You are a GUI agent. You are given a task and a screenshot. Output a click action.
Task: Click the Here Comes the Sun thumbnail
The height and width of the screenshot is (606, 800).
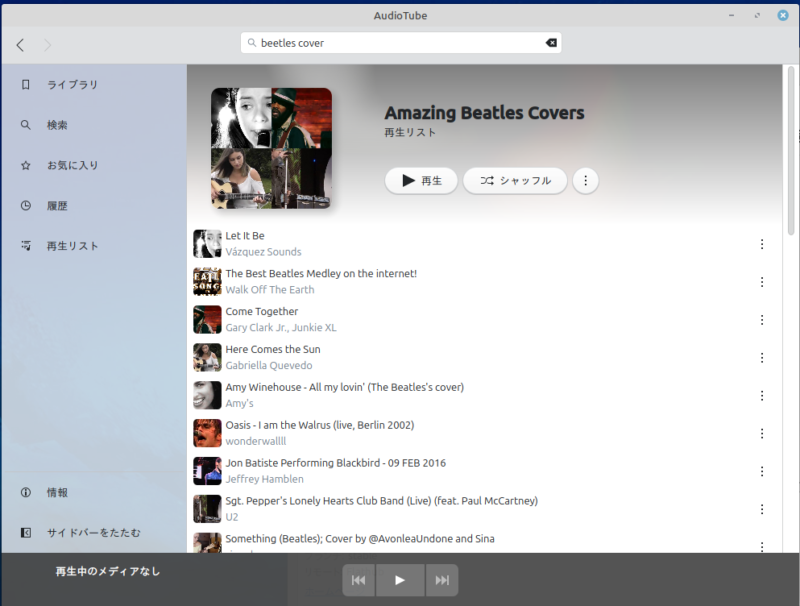click(207, 357)
